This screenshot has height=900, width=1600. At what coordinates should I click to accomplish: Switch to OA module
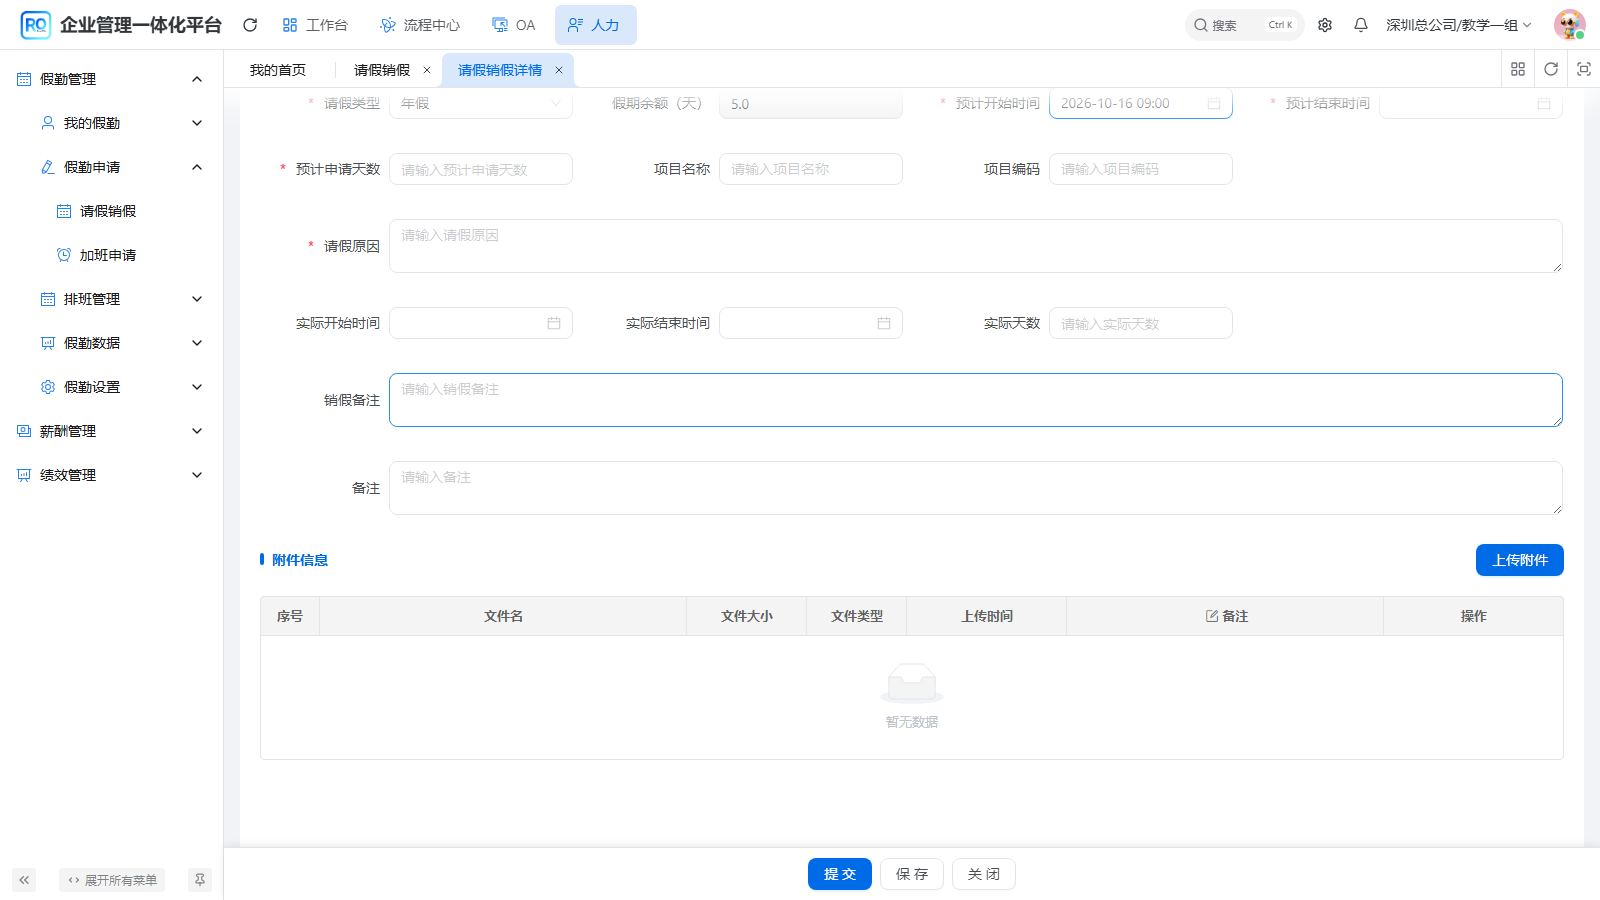(x=514, y=25)
